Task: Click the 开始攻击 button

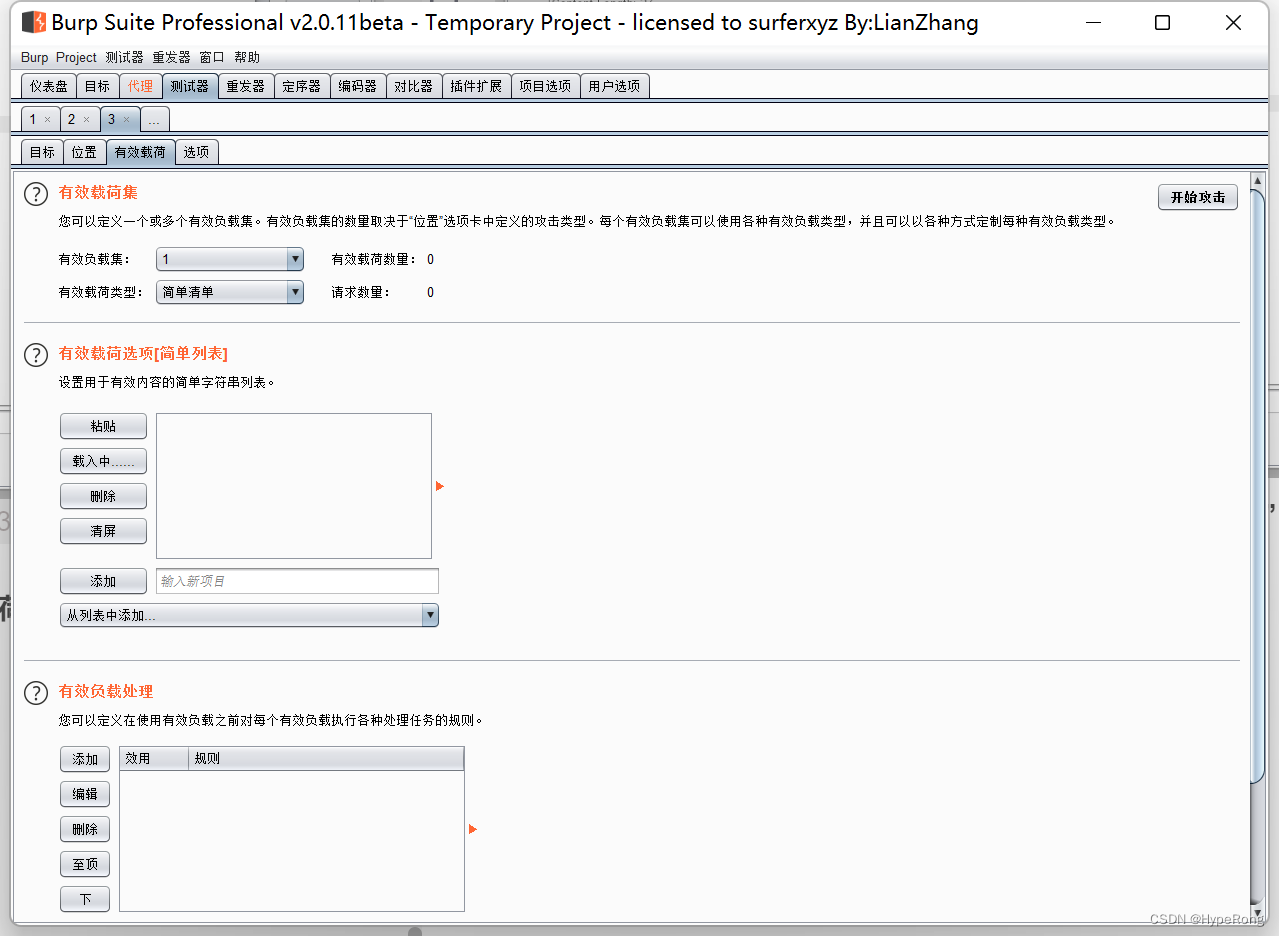Action: (1197, 197)
